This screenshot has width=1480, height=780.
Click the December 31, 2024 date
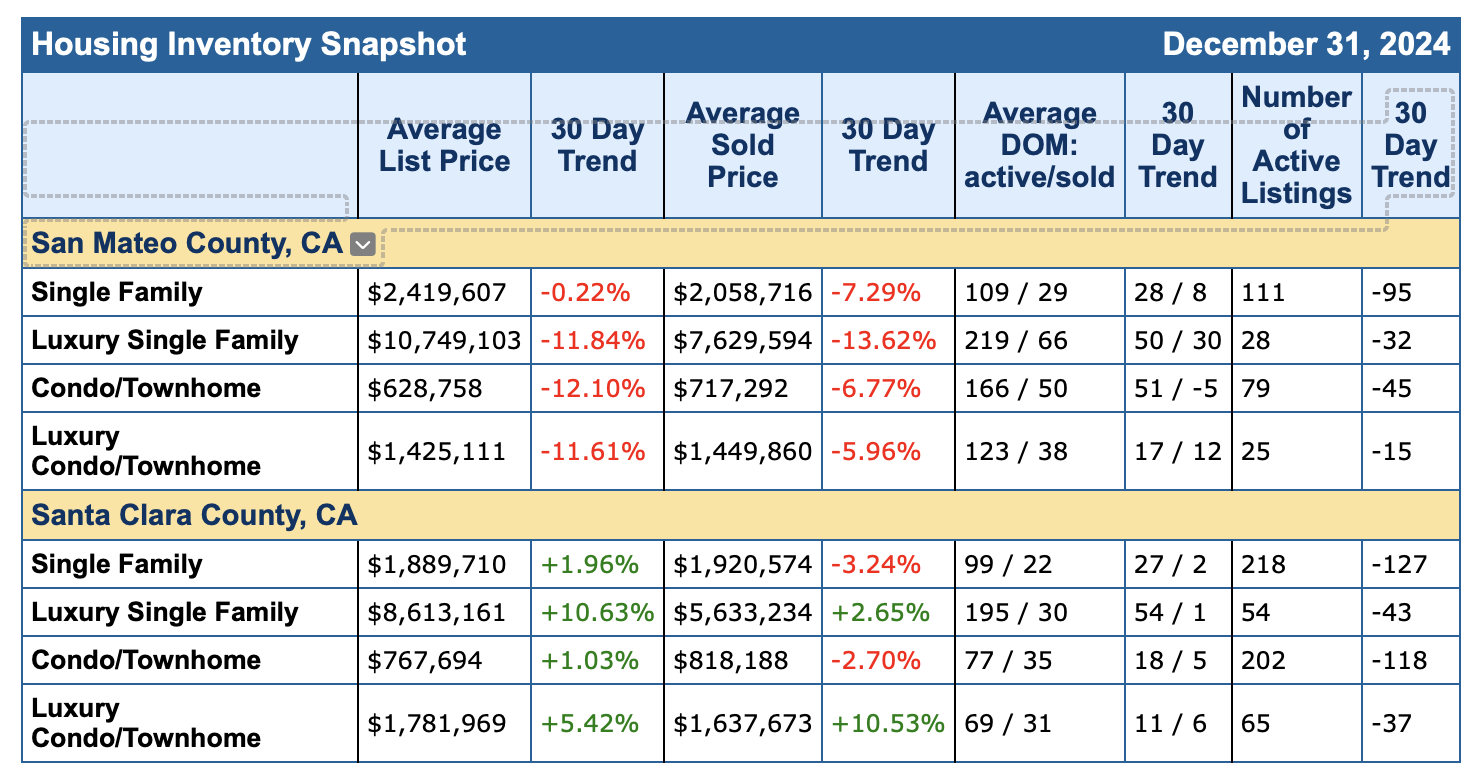click(x=1306, y=44)
